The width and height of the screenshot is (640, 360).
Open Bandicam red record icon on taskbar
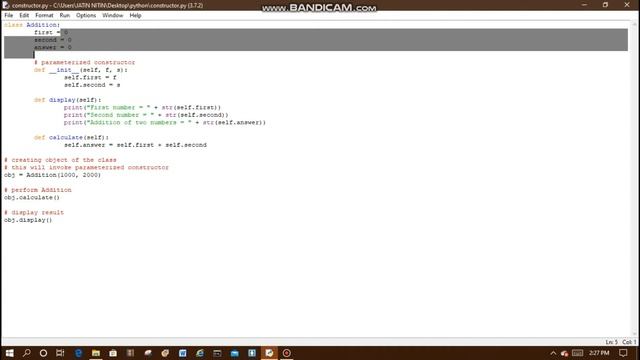point(287,353)
